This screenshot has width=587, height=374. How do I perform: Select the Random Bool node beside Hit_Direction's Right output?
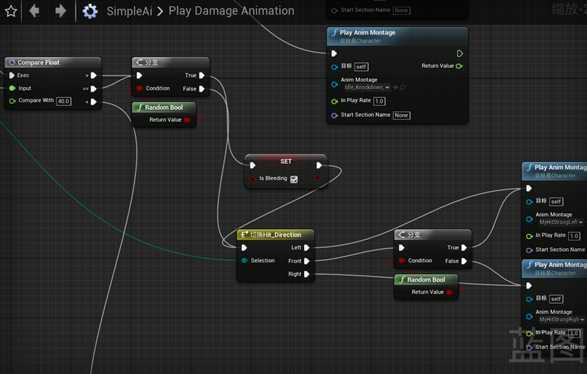click(426, 280)
